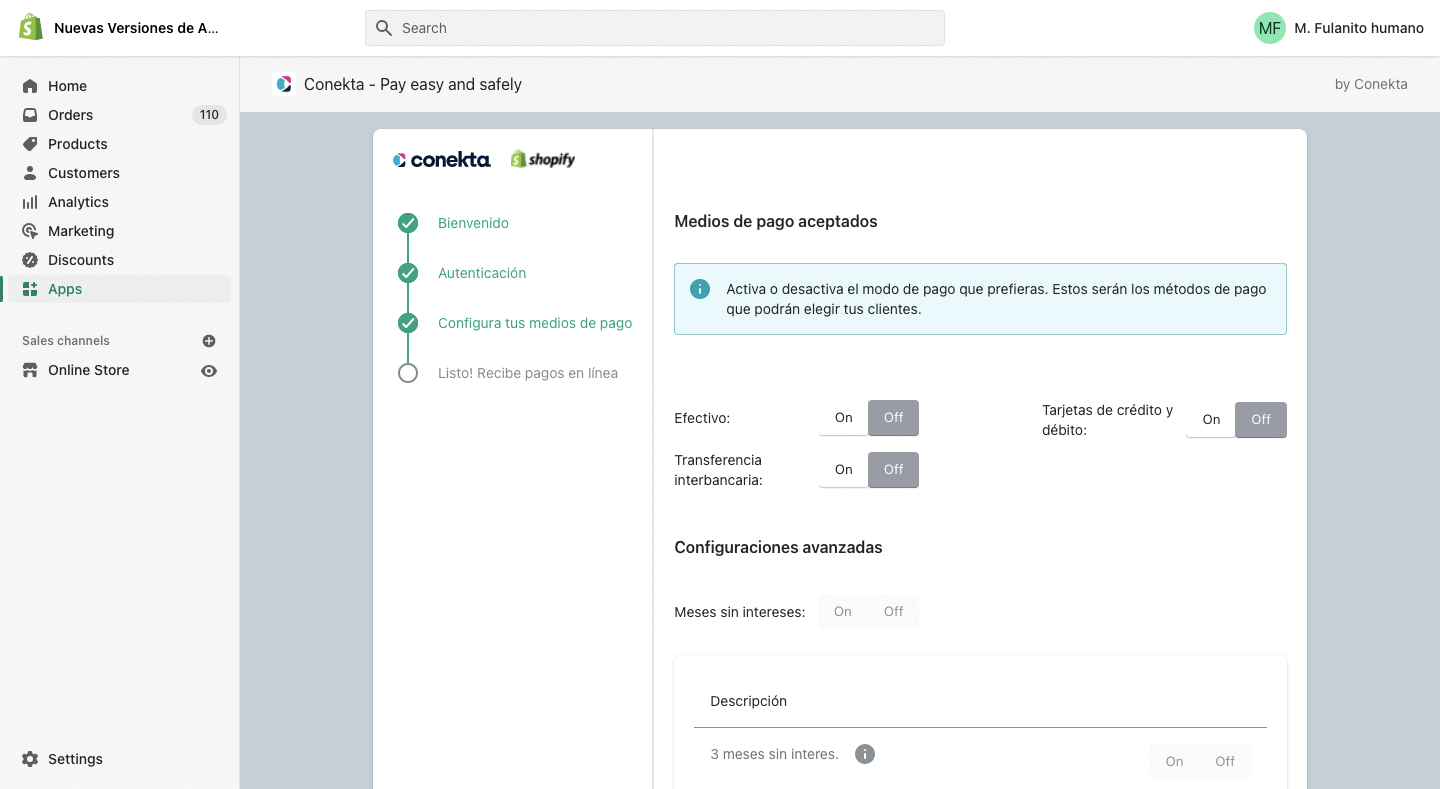The image size is (1440, 789).
Task: Click the Settings gear icon
Action: point(30,759)
